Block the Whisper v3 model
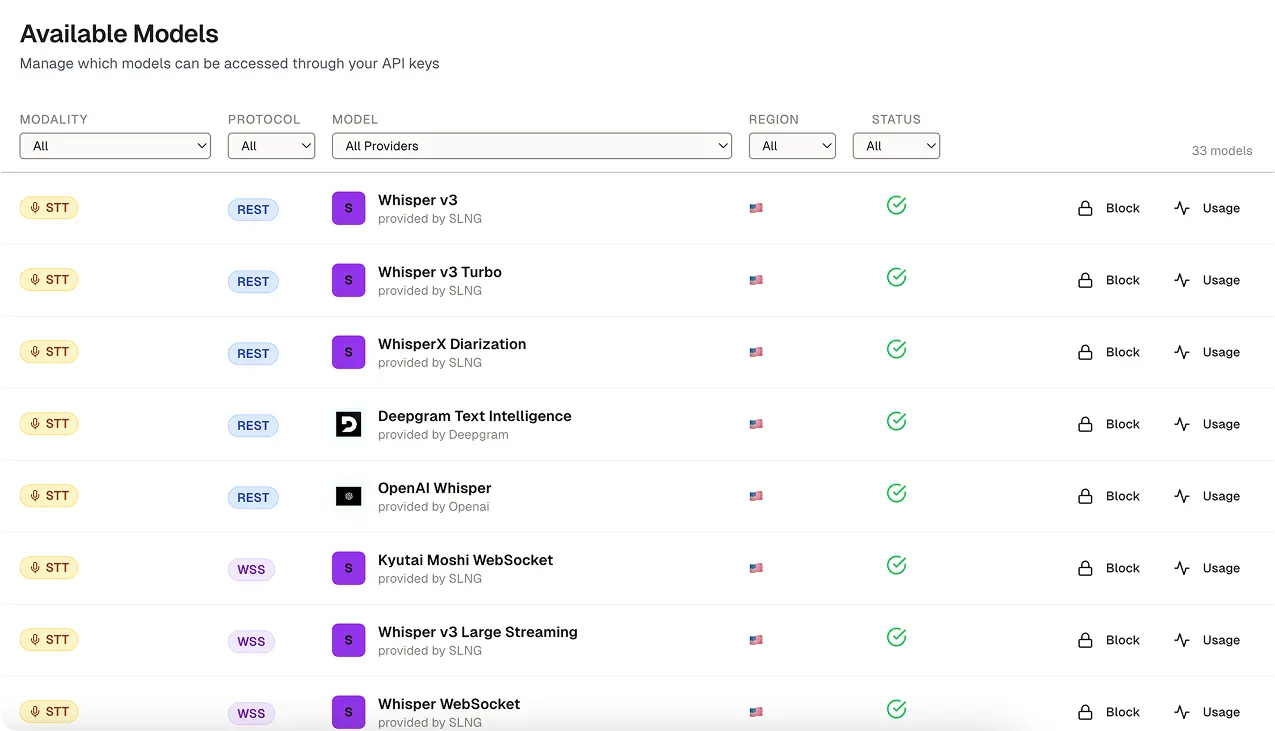The width and height of the screenshot is (1275, 731). pyautogui.click(x=1109, y=208)
